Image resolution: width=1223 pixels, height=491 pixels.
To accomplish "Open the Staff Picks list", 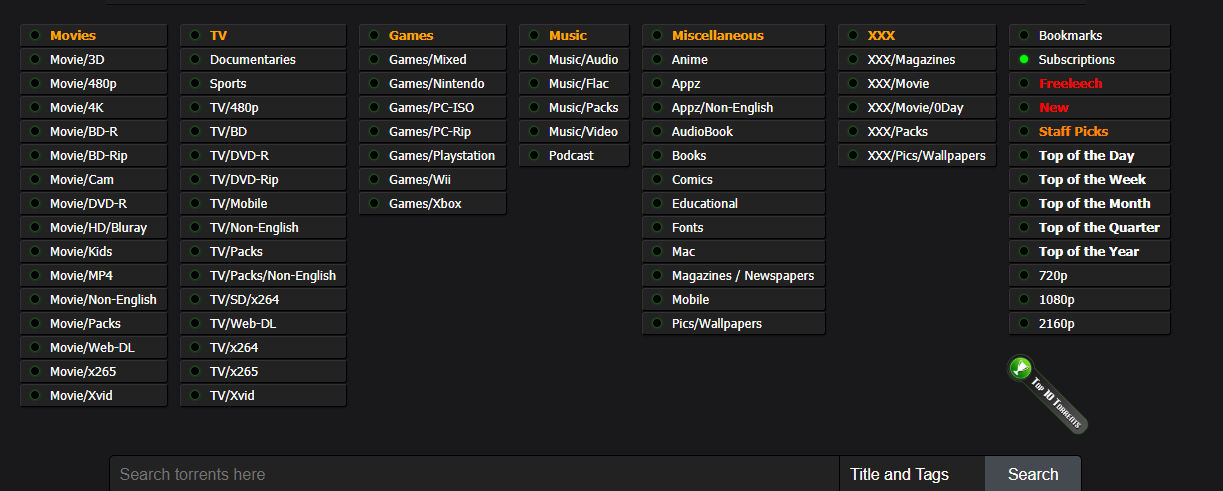I will 1073,132.
